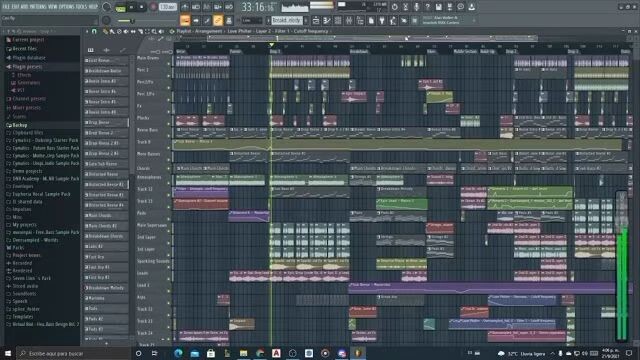Click the export download arrow icon

[471, 7]
